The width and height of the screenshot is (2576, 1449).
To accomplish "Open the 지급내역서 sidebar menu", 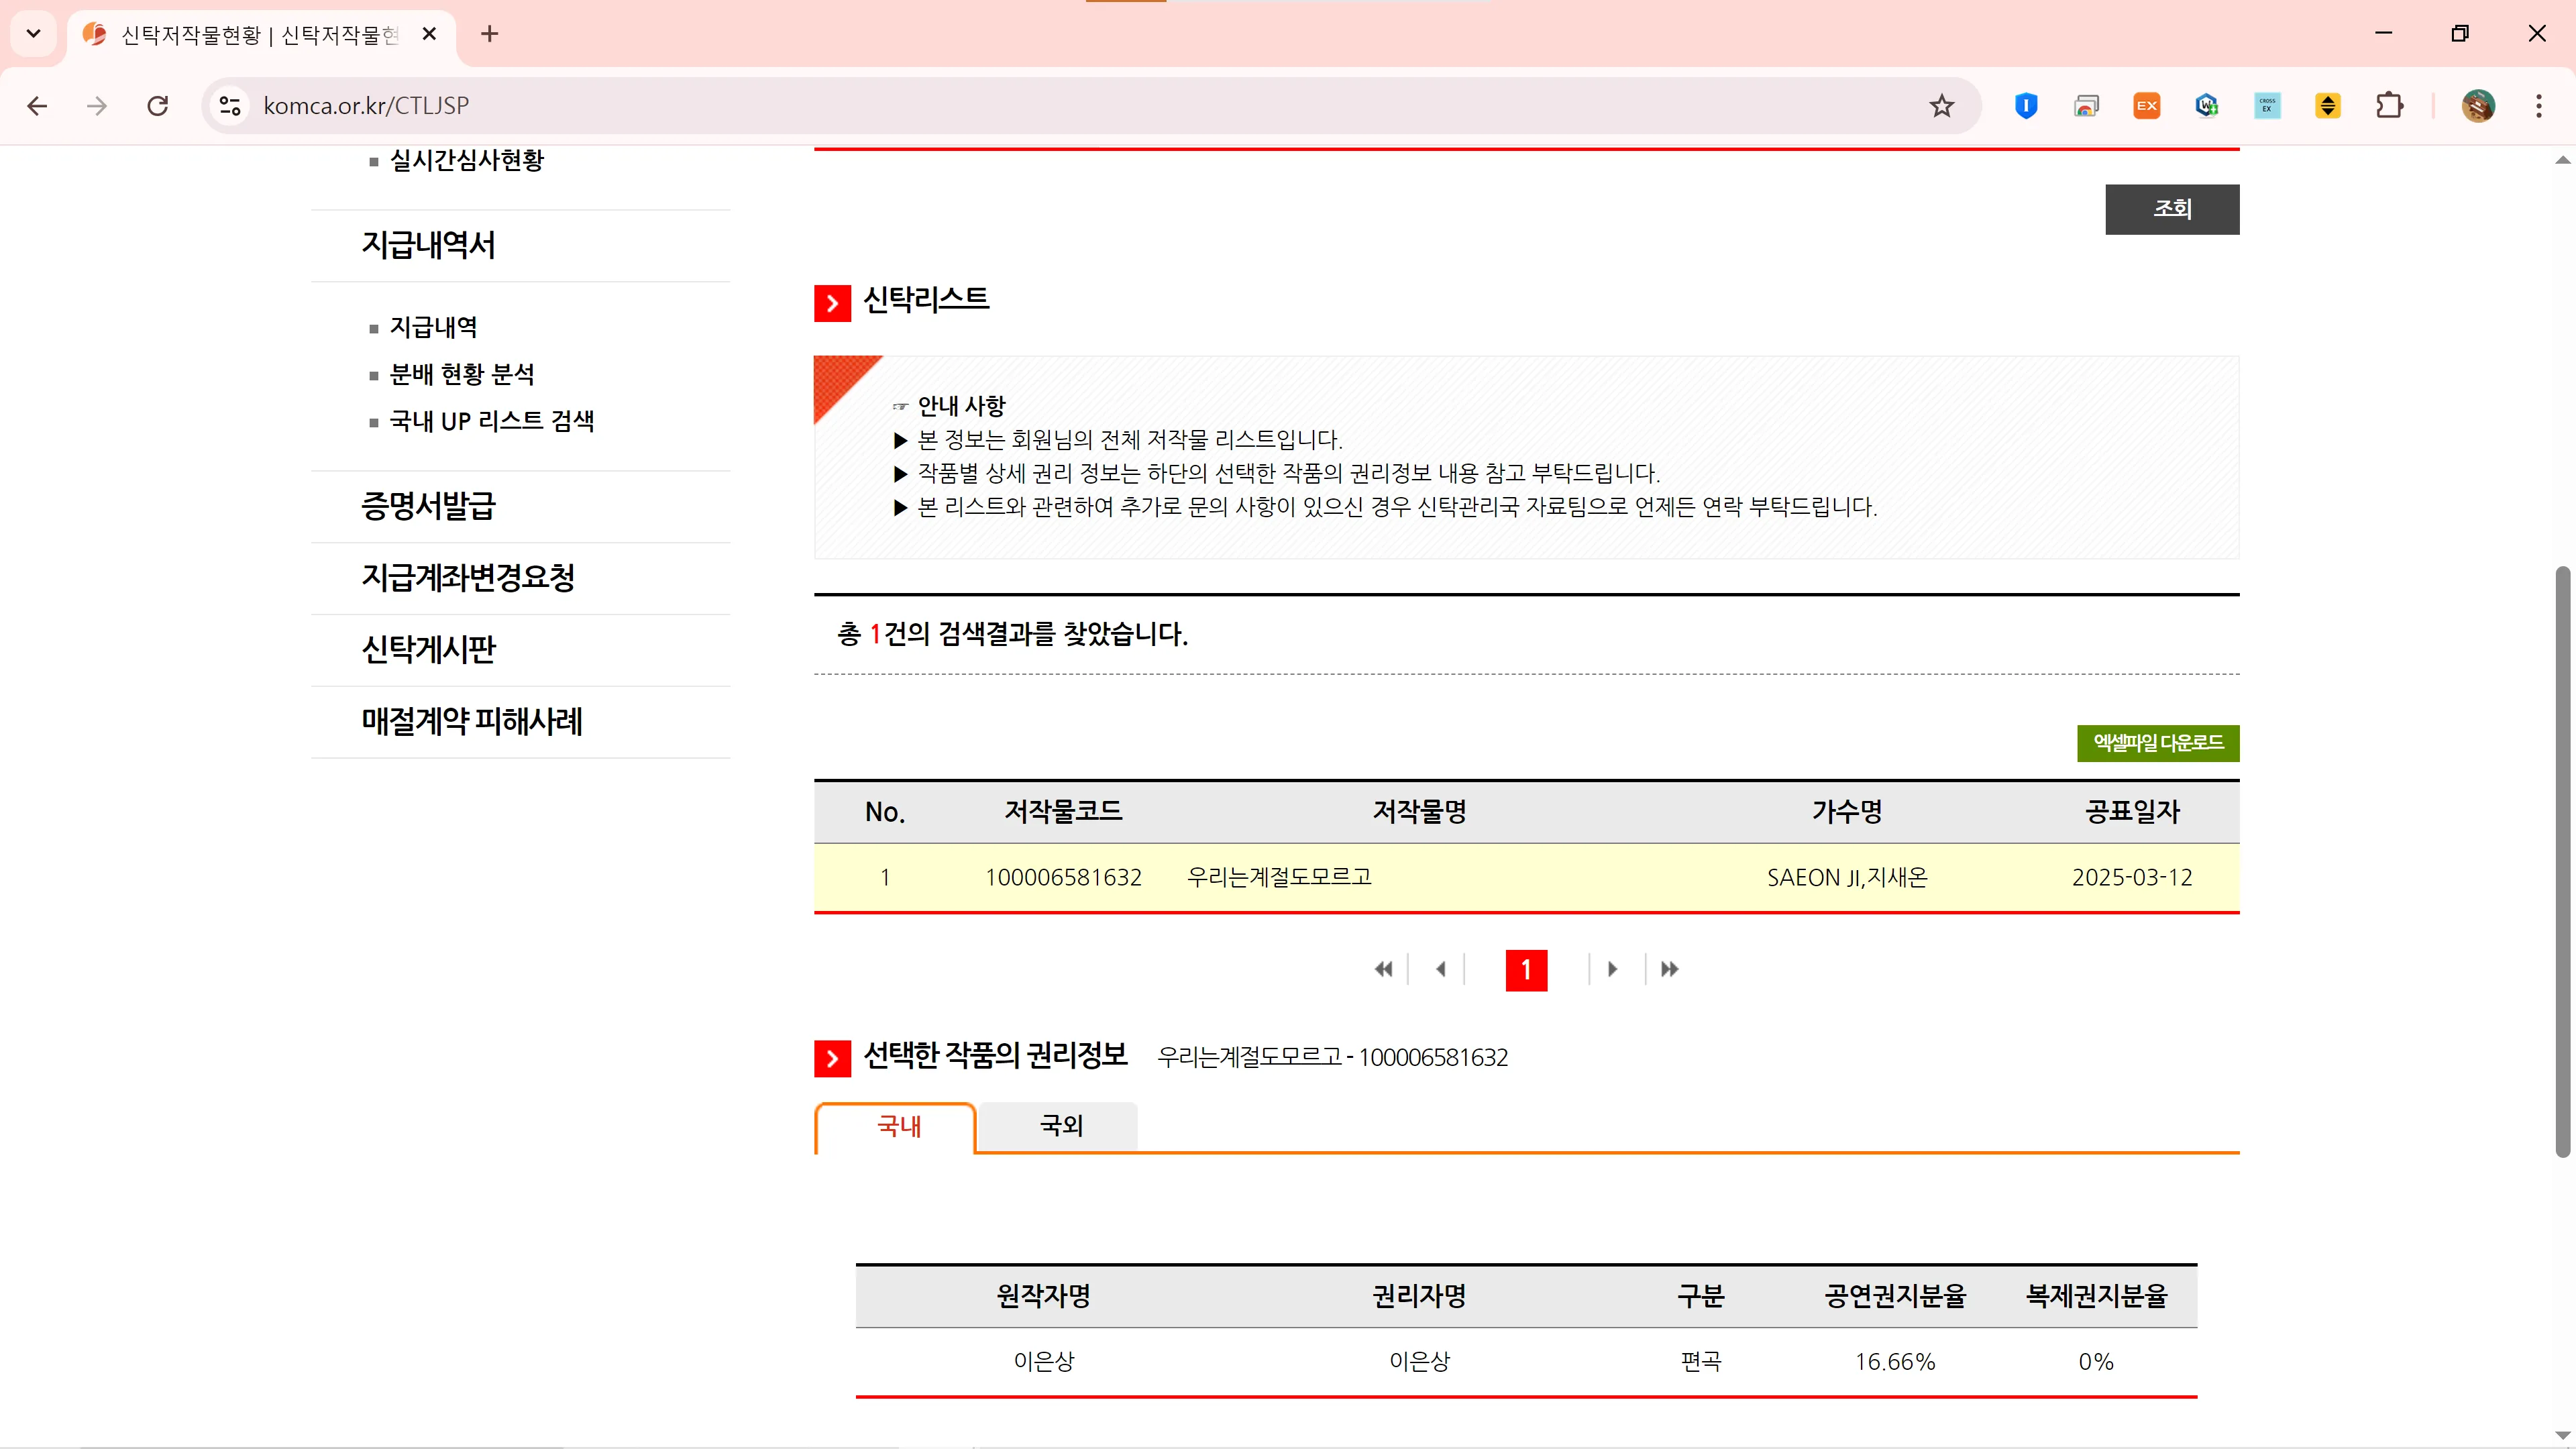I will (428, 245).
